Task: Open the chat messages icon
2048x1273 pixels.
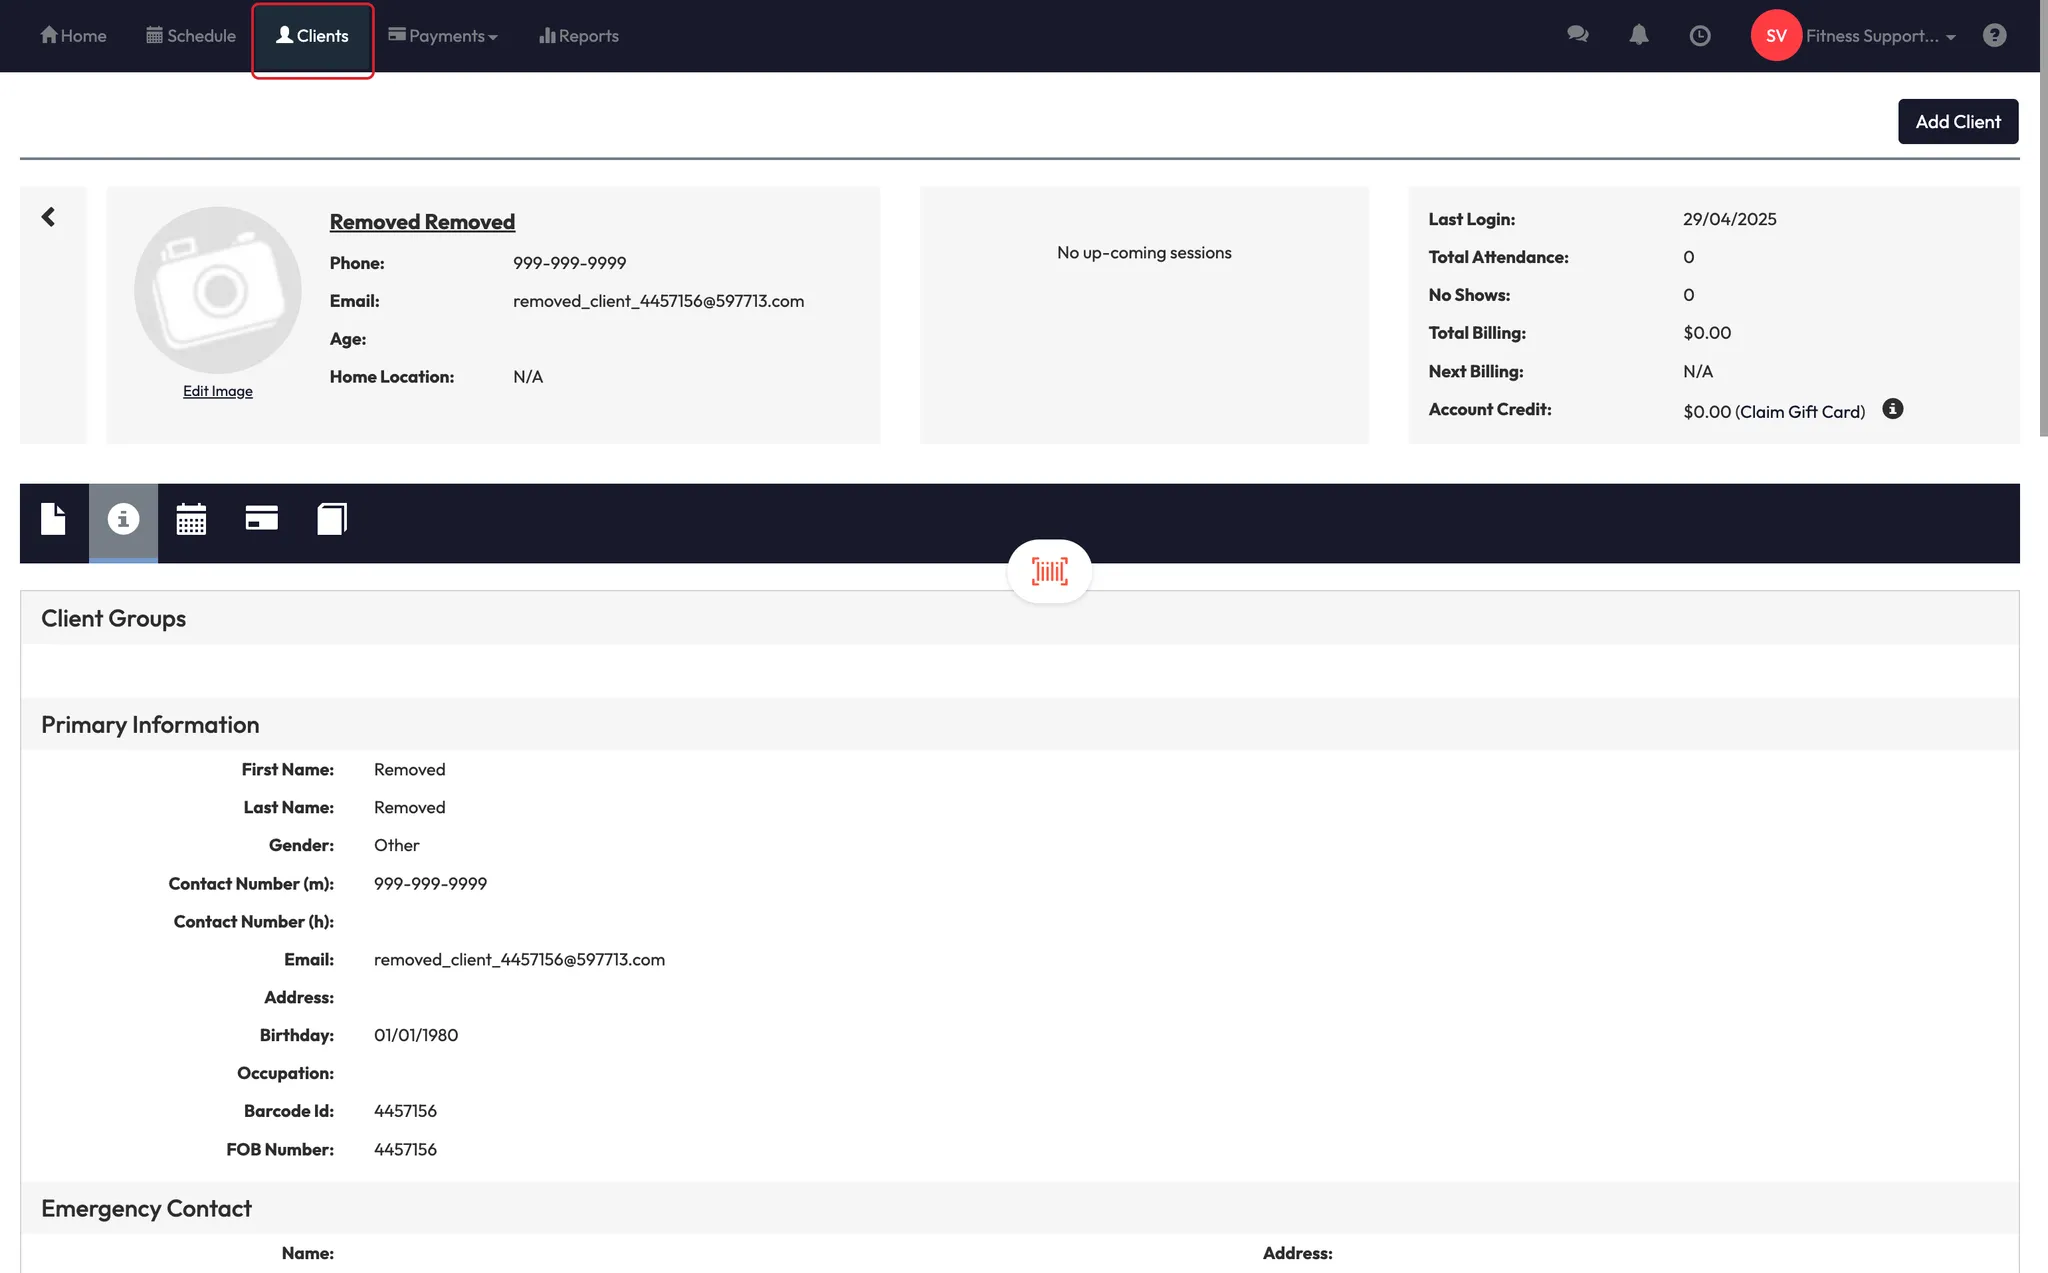Action: pos(1577,35)
